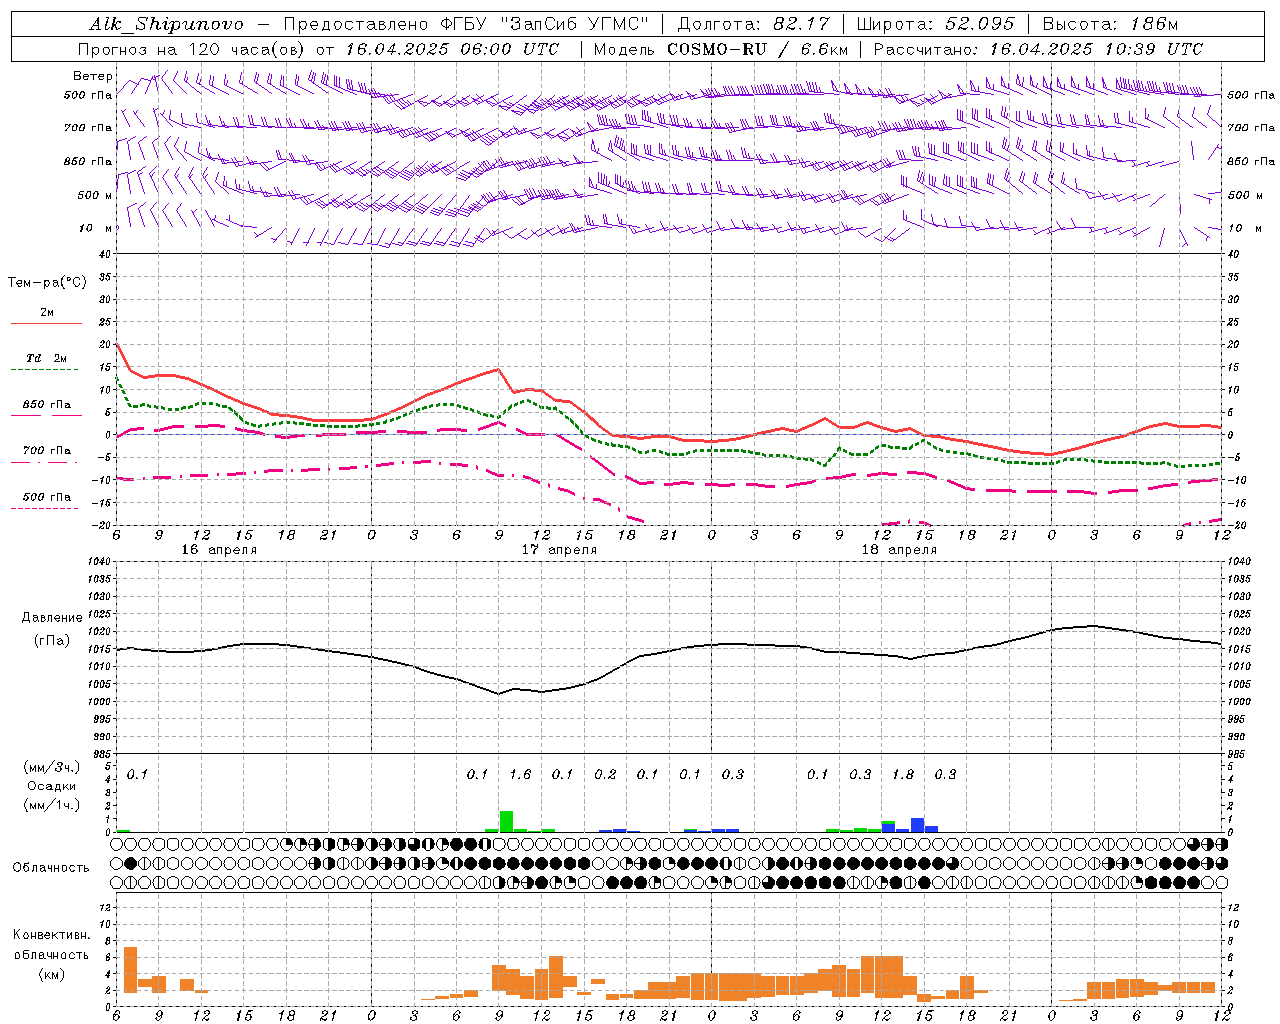This screenshot has width=1280, height=1024.
Task: Click the (мм/1ч.) precipitation unit label
Action: click(52, 805)
